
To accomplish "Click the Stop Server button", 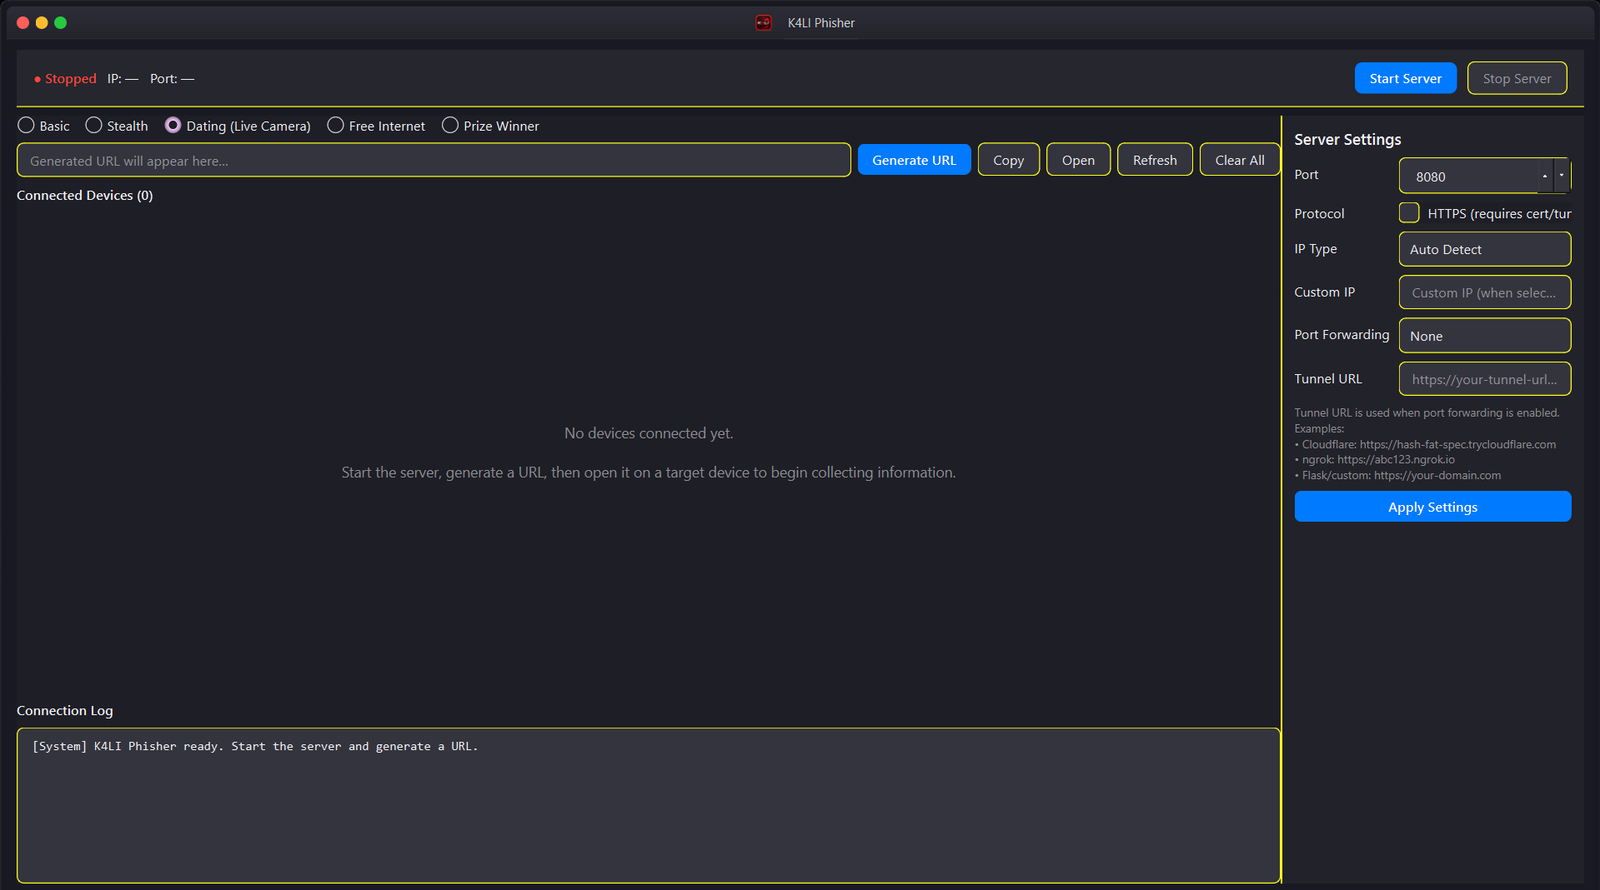I will 1516,78.
